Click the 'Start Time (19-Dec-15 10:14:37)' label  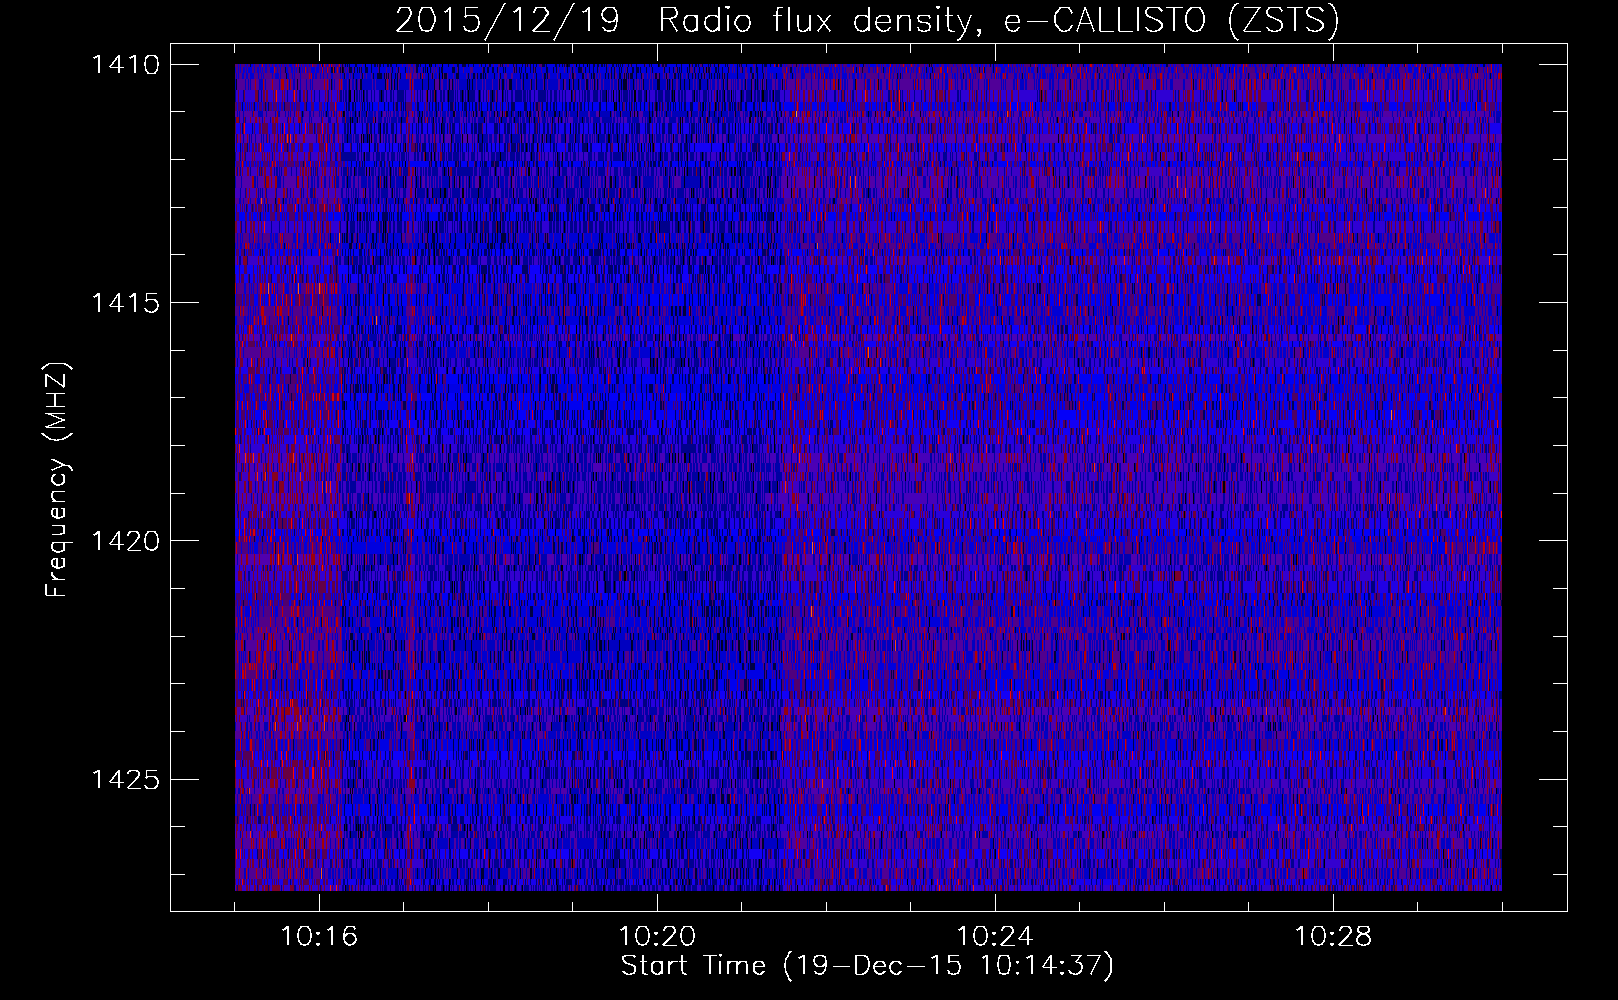(x=867, y=966)
